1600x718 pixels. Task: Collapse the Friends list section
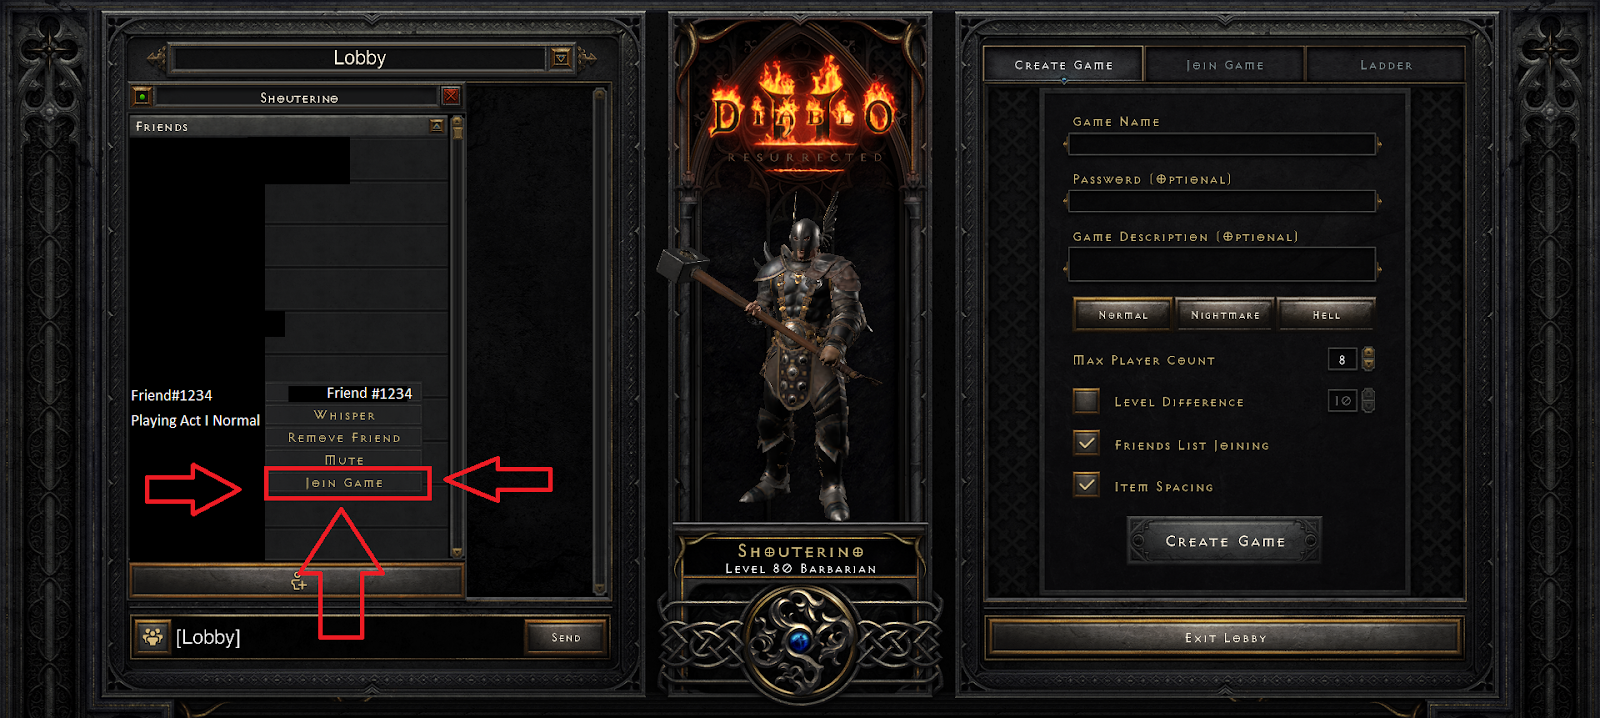(x=437, y=126)
